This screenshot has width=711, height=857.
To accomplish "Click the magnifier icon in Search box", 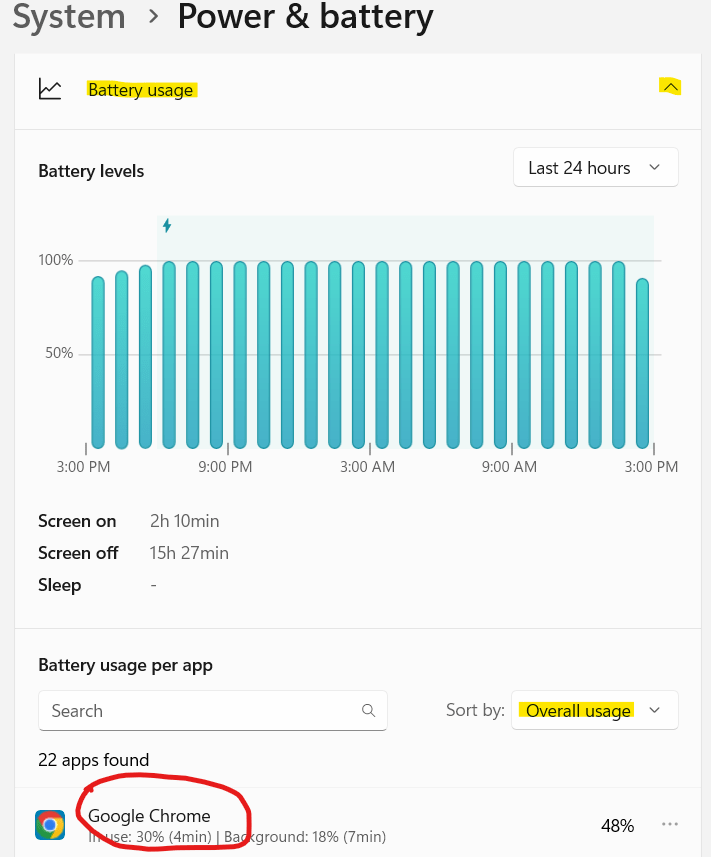I will (369, 711).
